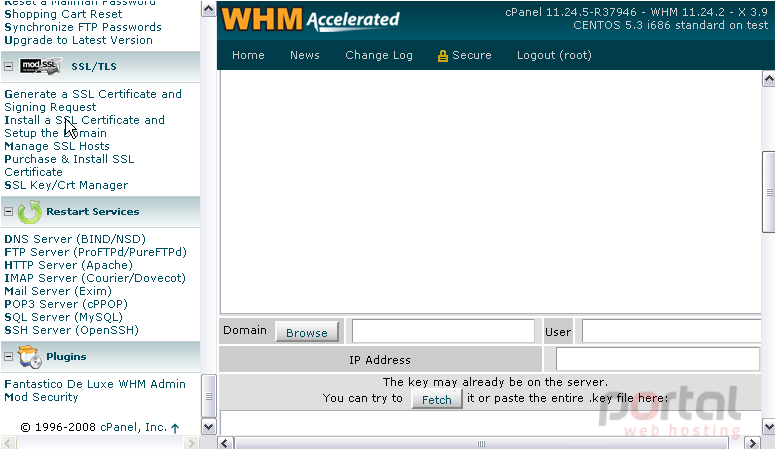Click the padlock icon beside Secure

(442, 55)
